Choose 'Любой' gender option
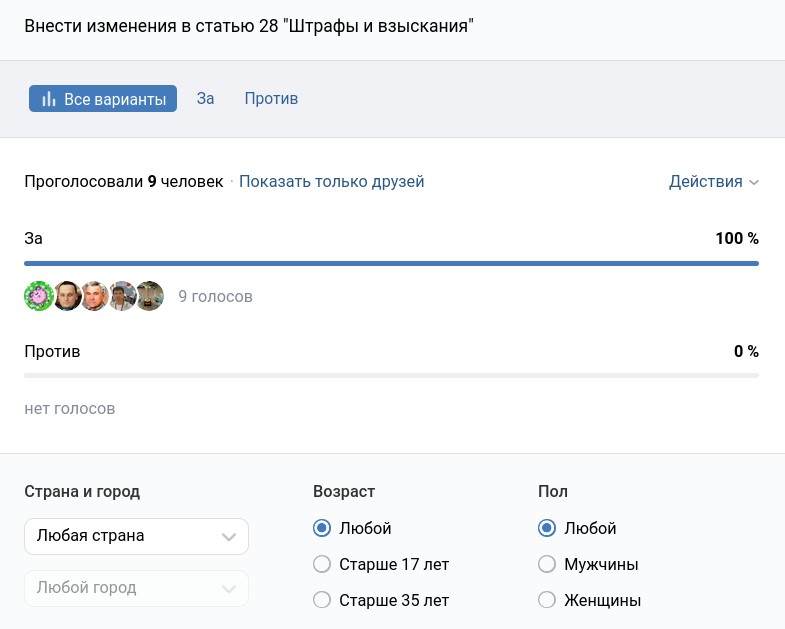785x629 pixels. tap(547, 528)
